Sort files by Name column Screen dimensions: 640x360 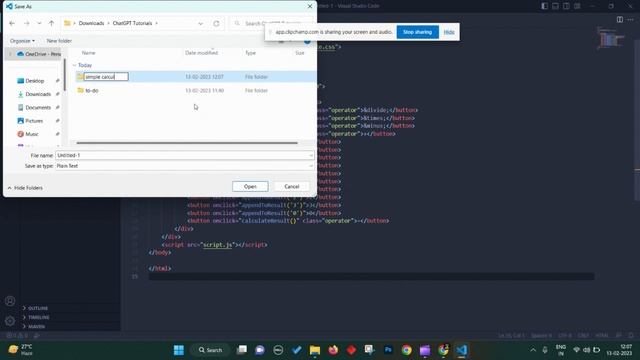(89, 53)
